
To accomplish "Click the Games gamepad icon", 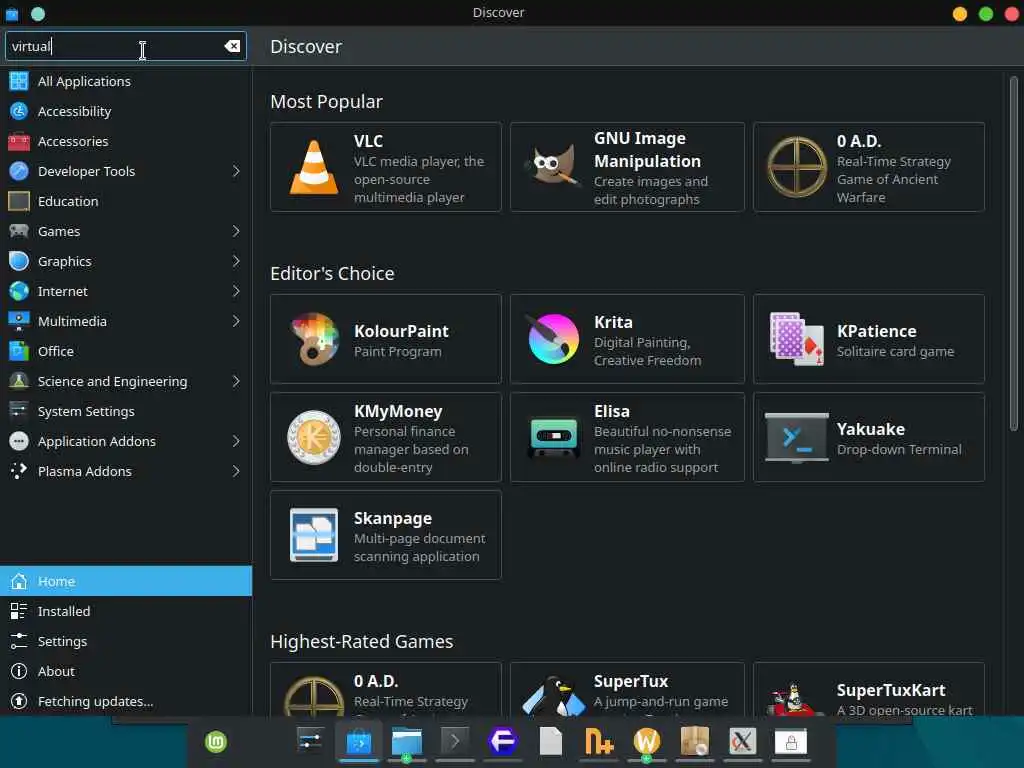I will pyautogui.click(x=19, y=231).
